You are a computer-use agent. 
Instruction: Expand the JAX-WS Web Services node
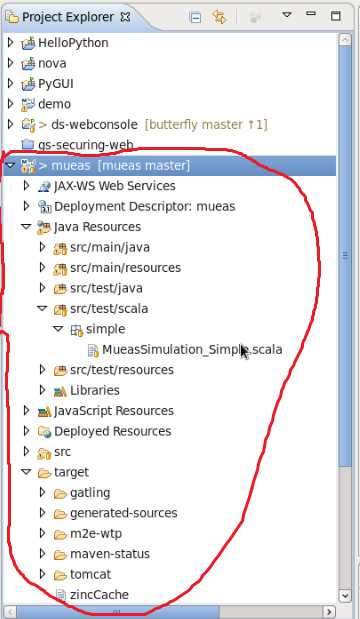[26, 186]
